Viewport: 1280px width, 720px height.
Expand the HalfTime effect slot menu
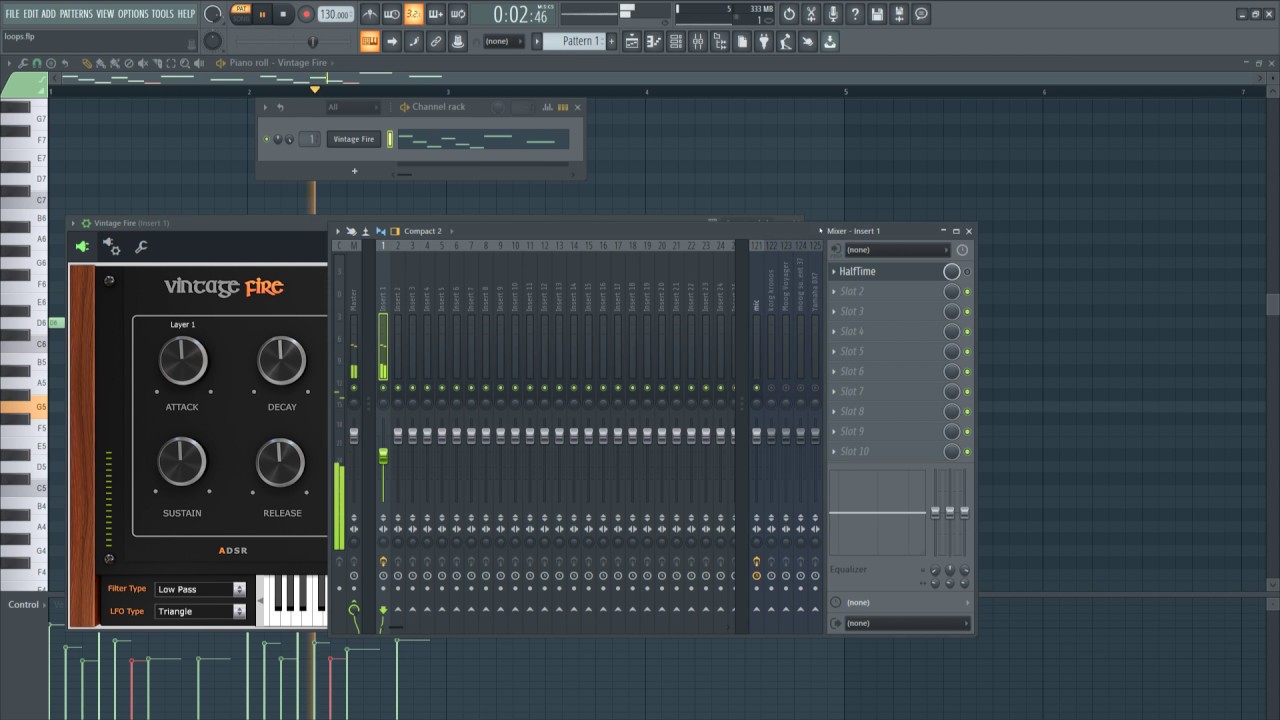[x=834, y=271]
